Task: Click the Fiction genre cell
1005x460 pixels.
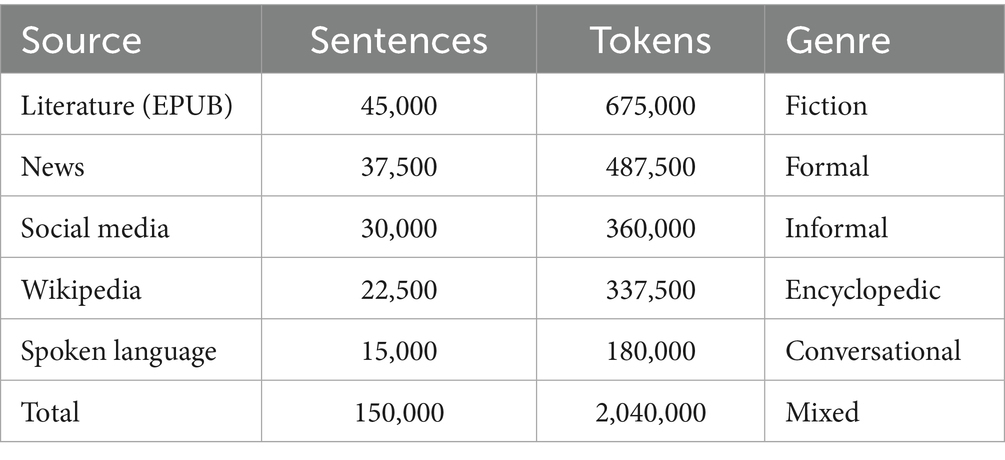Action: coord(826,105)
